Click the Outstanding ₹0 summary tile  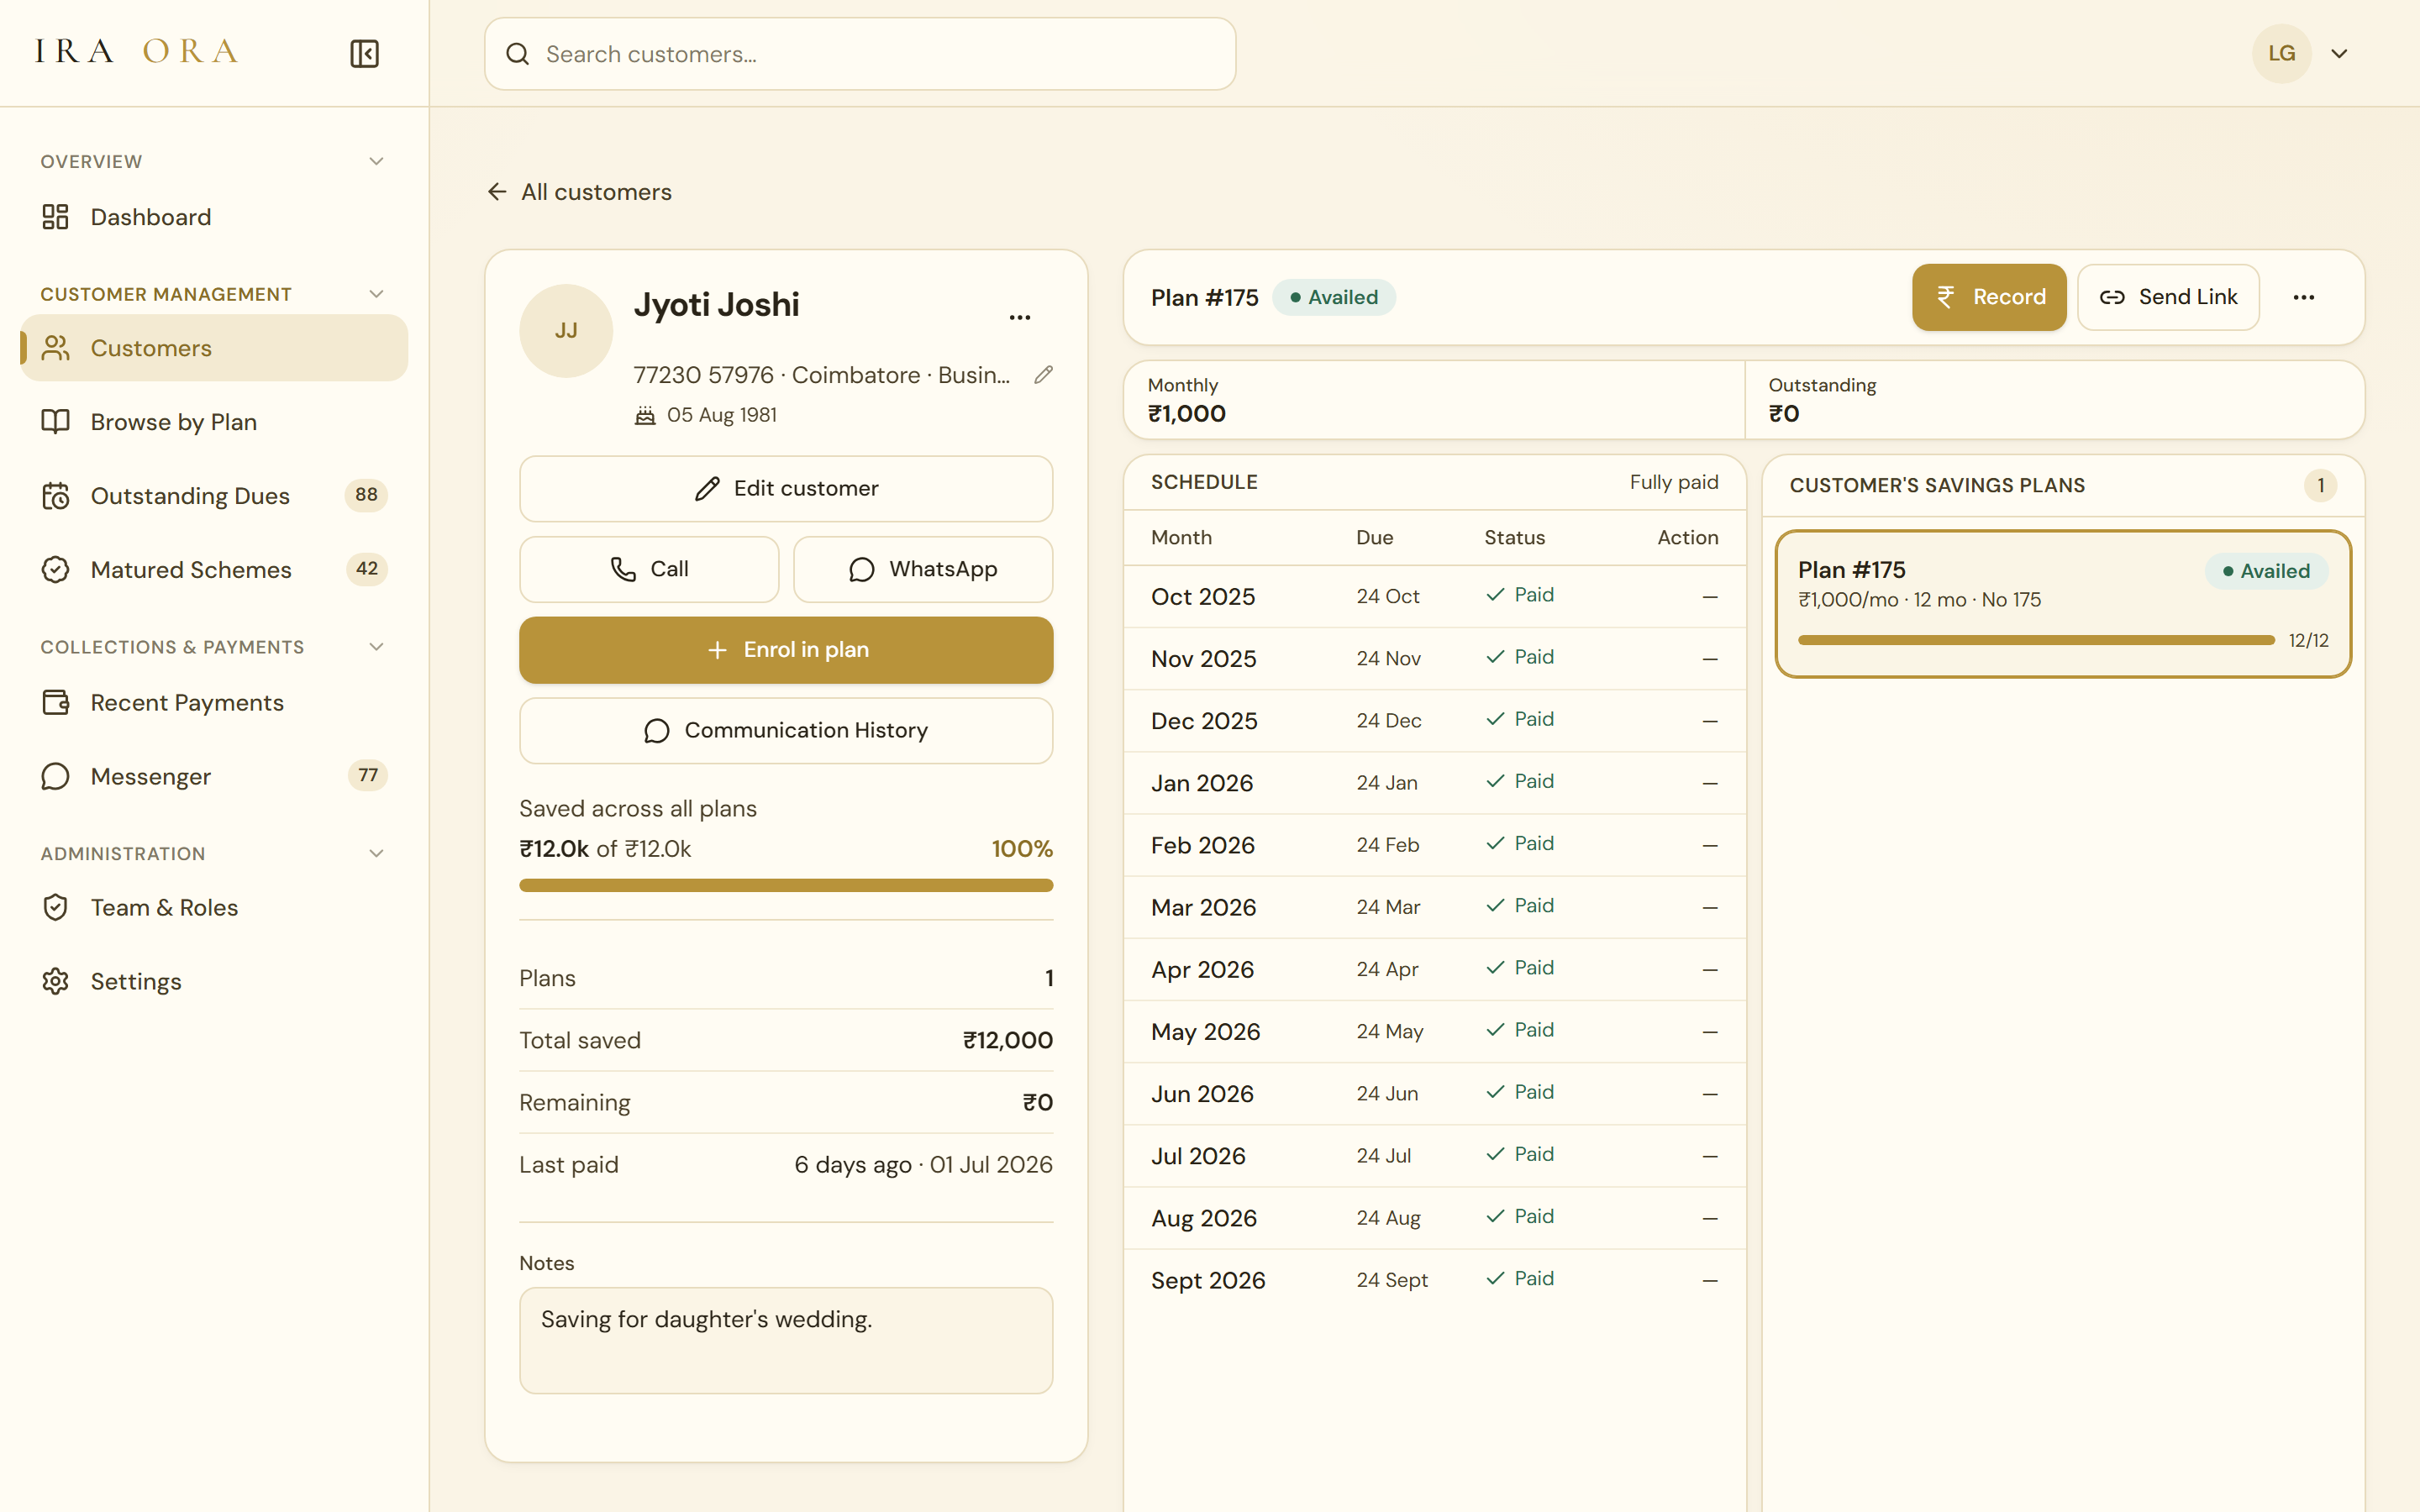pos(2055,400)
